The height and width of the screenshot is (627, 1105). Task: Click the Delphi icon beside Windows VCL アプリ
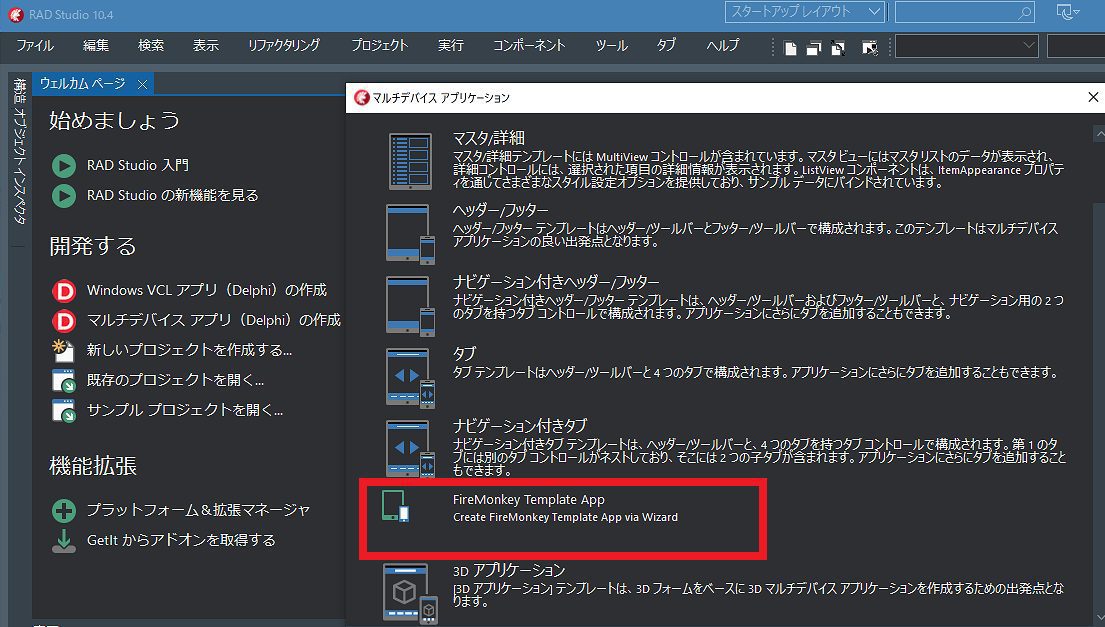[x=63, y=290]
